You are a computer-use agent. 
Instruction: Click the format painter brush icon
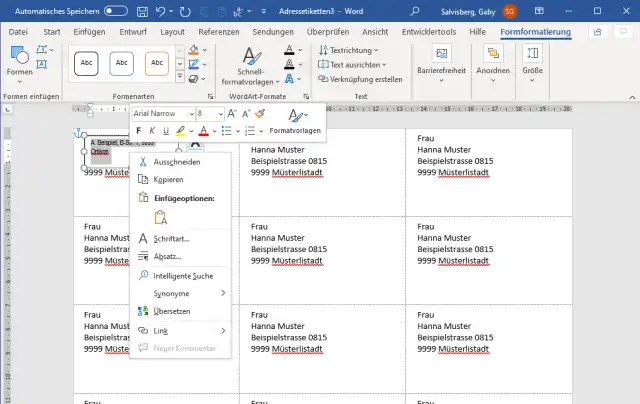tap(260, 114)
